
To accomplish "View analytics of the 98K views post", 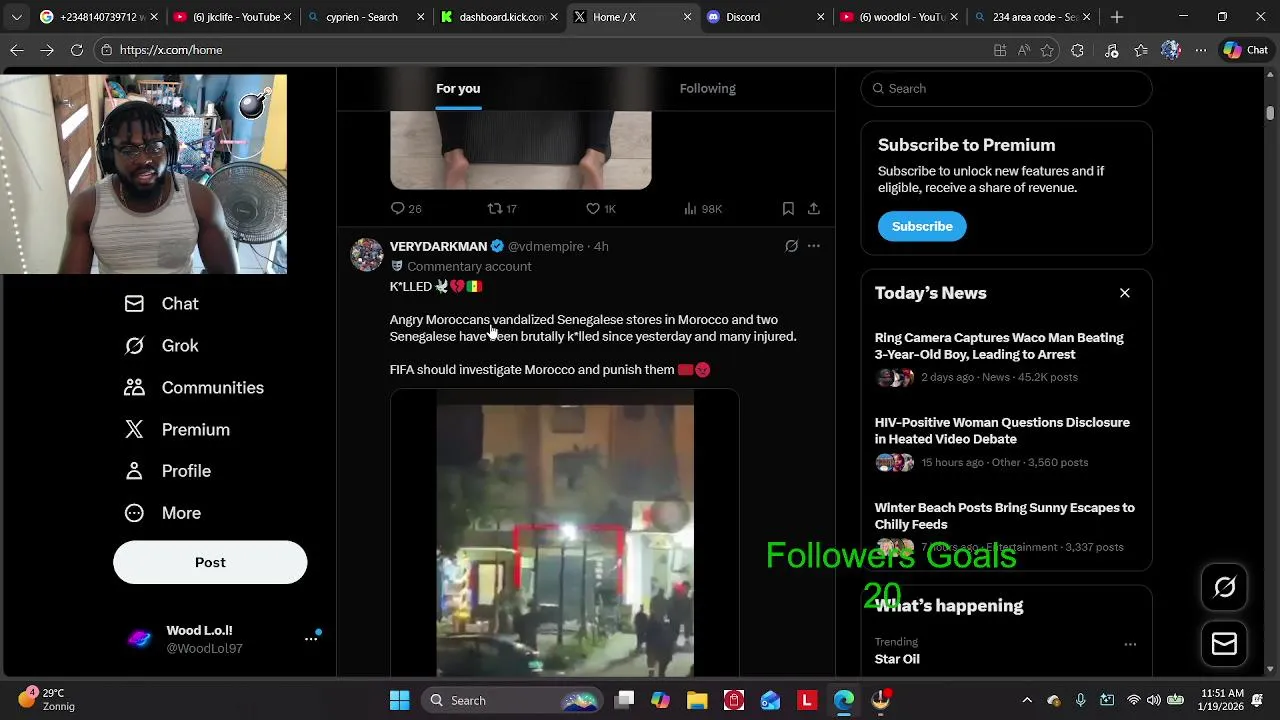I will pos(702,209).
